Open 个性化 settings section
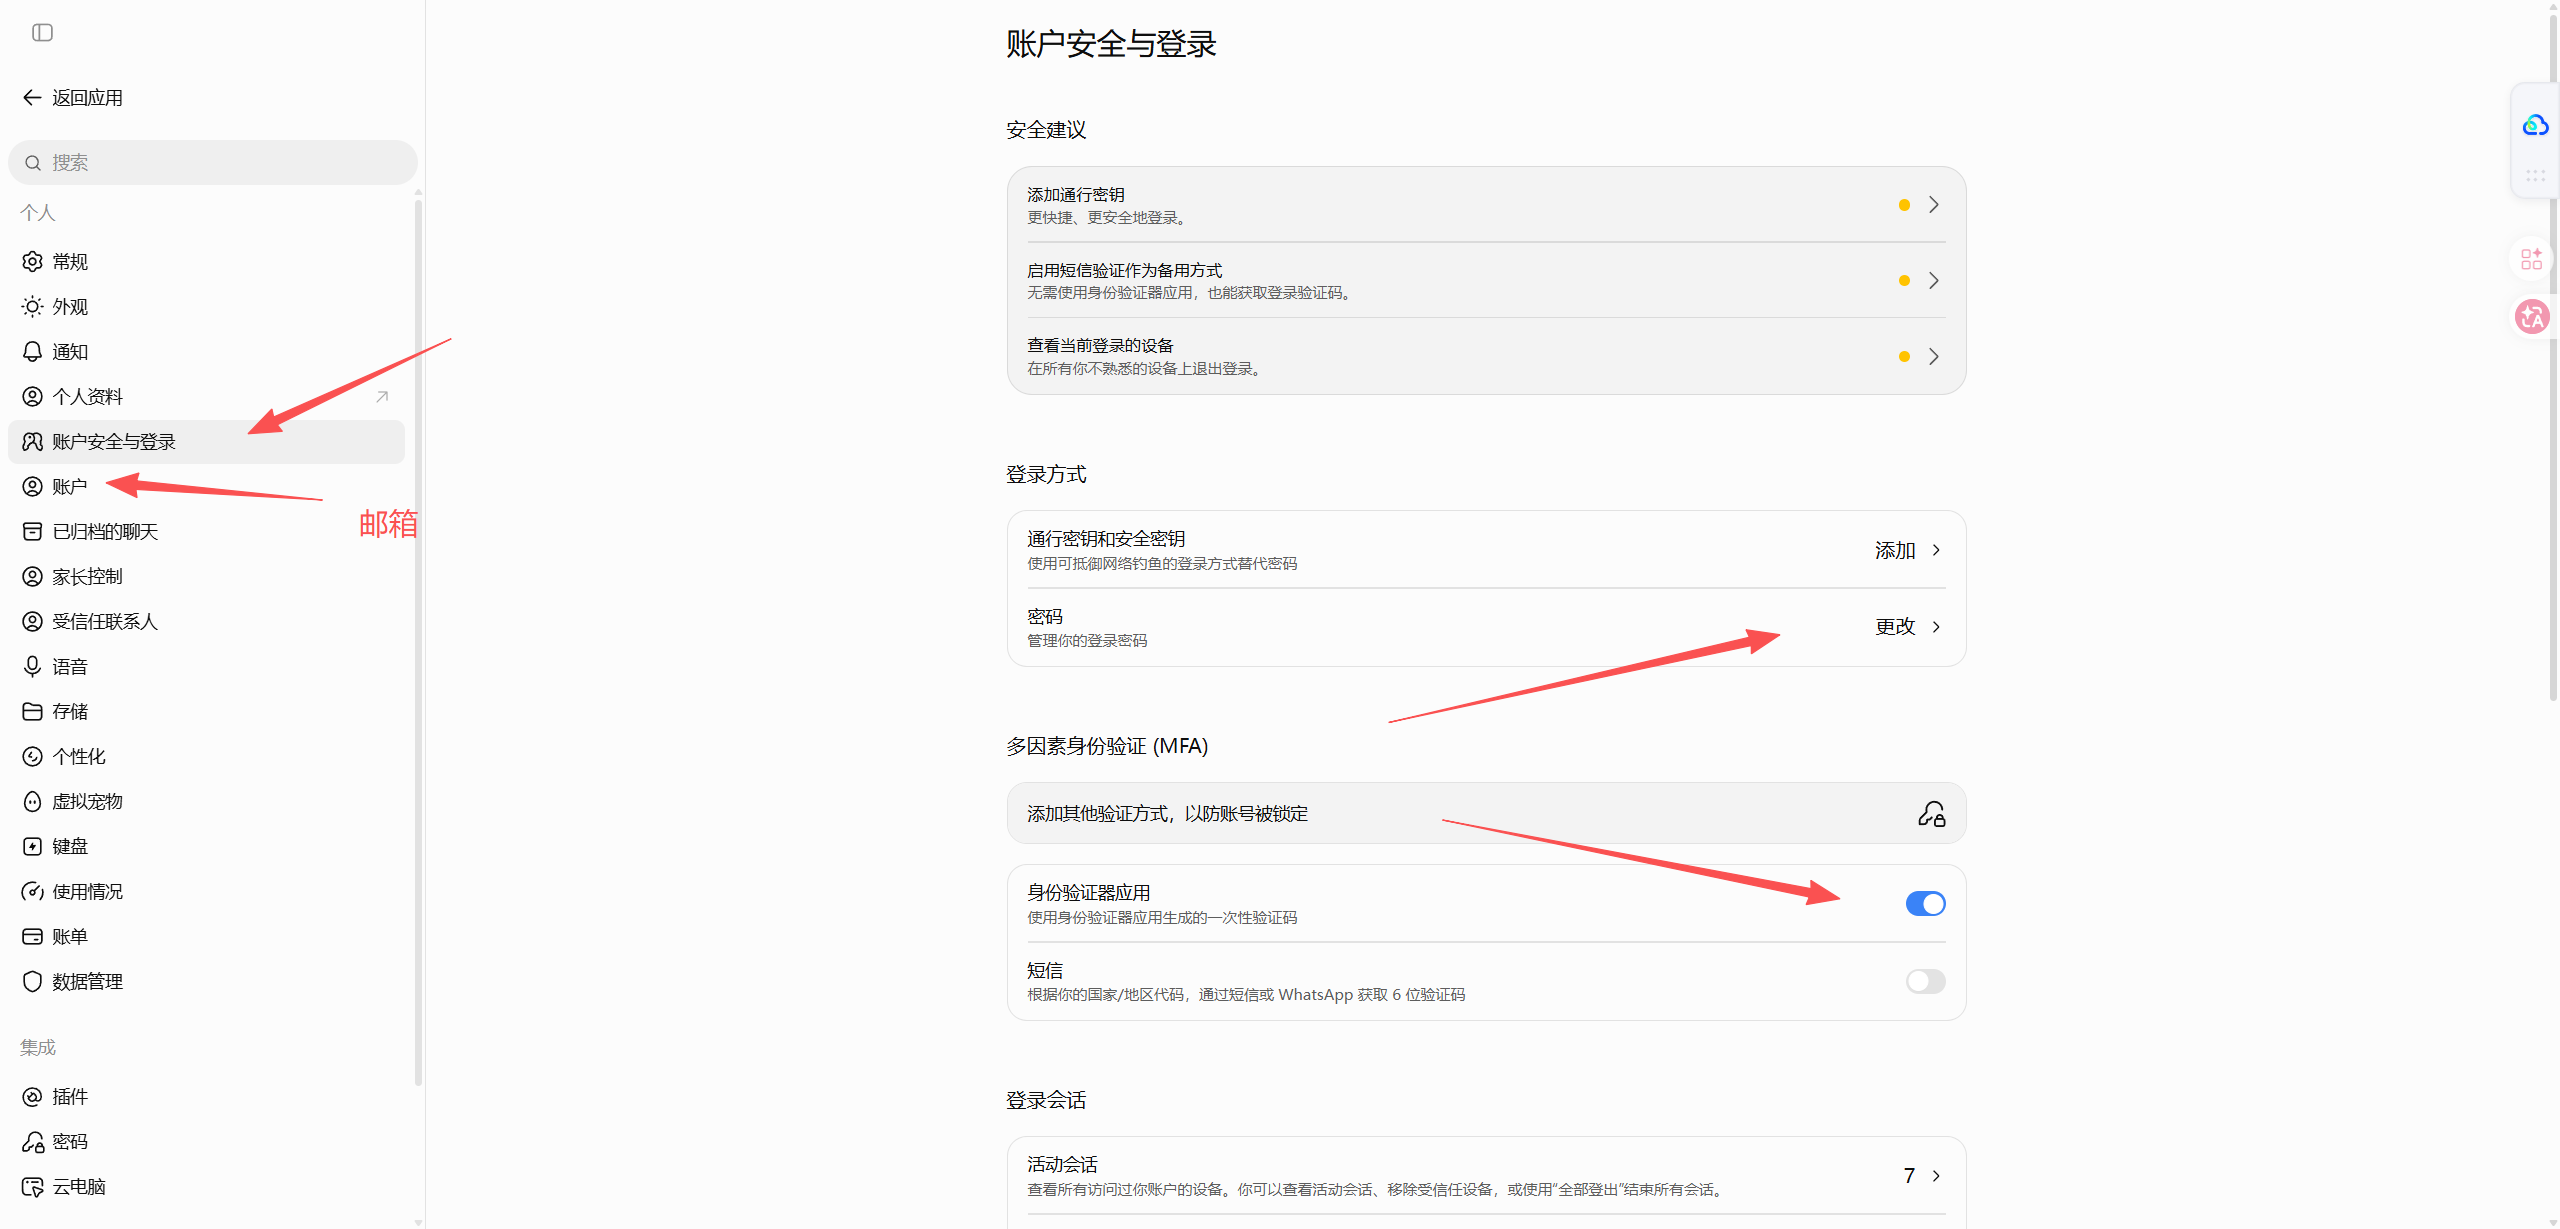This screenshot has height=1229, width=2560. coord(207,757)
